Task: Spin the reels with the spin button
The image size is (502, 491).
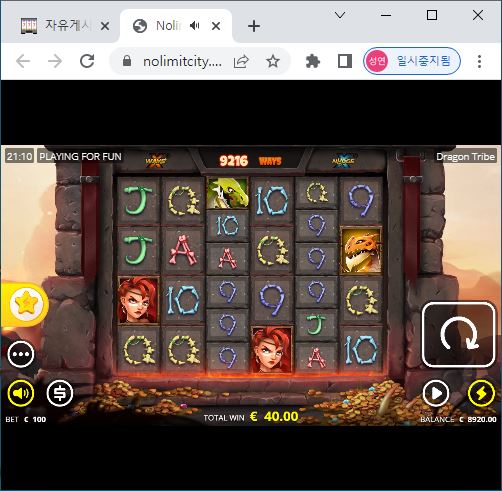Action: [x=458, y=335]
